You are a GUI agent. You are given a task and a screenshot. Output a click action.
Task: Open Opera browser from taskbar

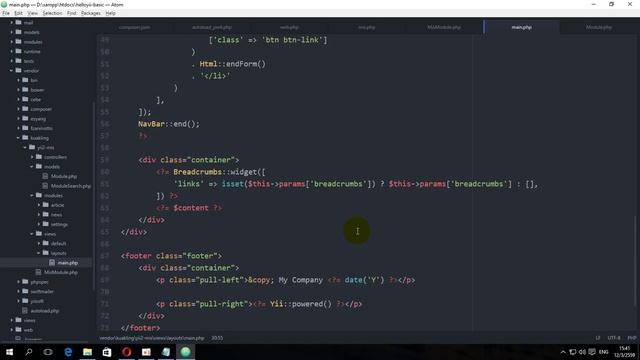click(127, 352)
